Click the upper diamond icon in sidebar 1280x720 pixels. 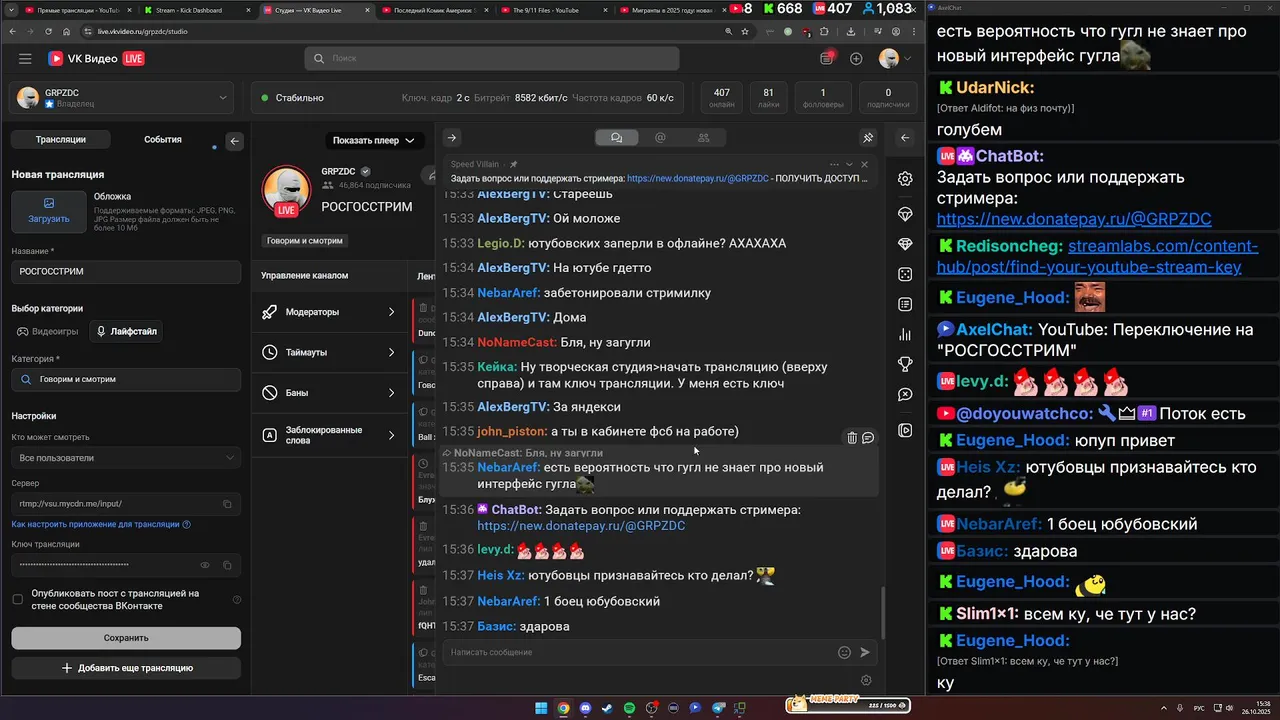tap(905, 214)
